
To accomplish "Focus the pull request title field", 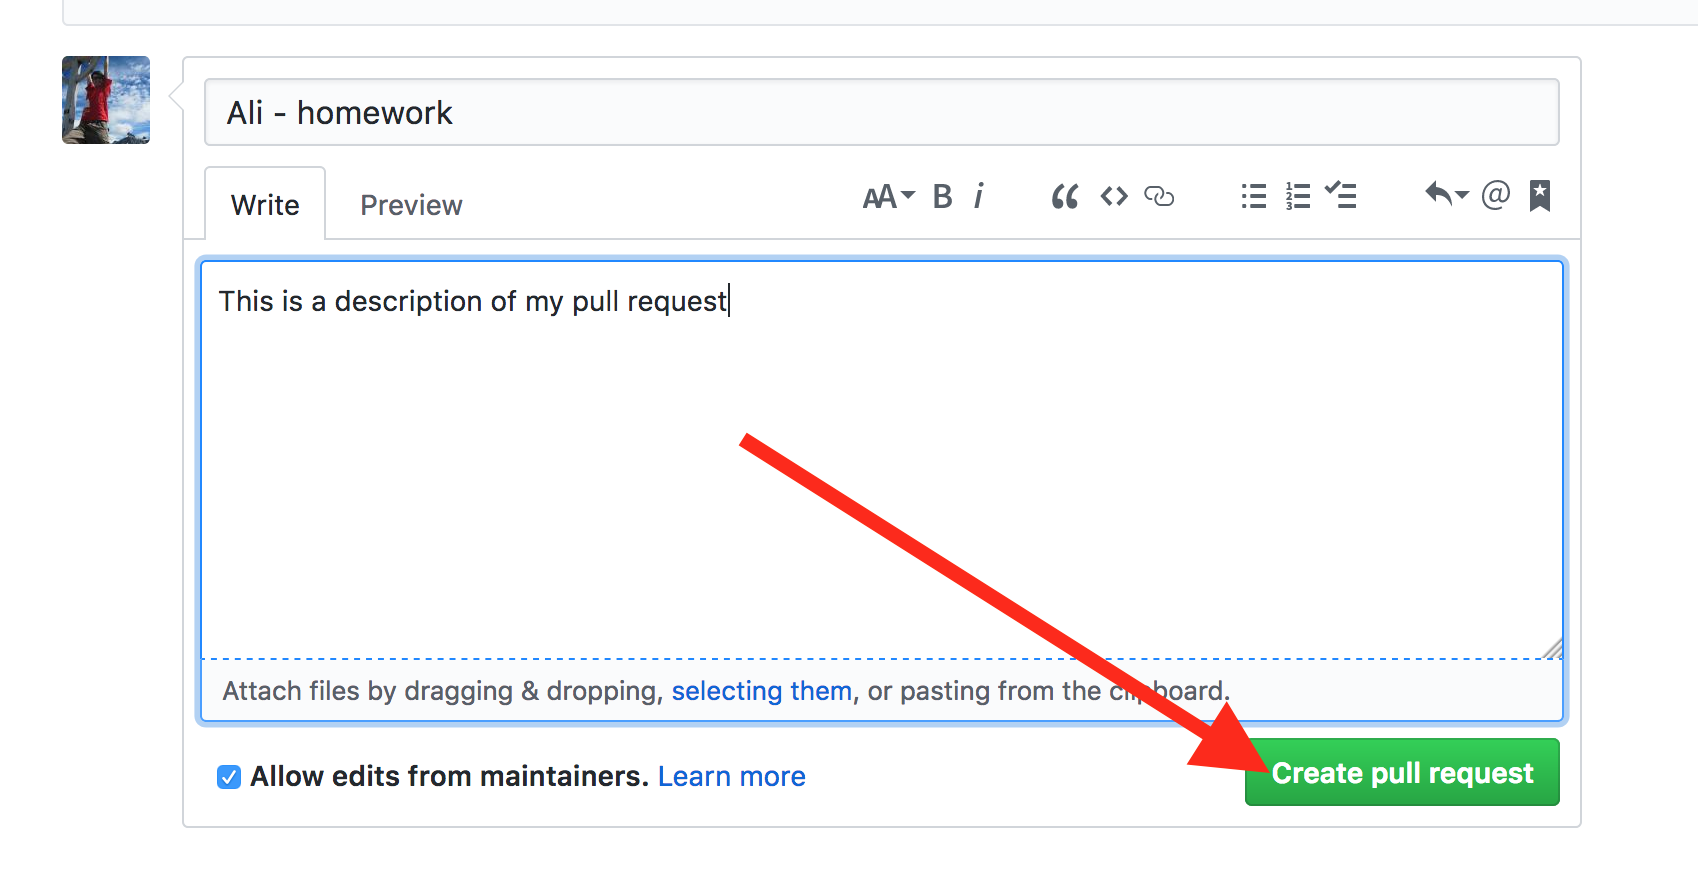I will click(882, 112).
